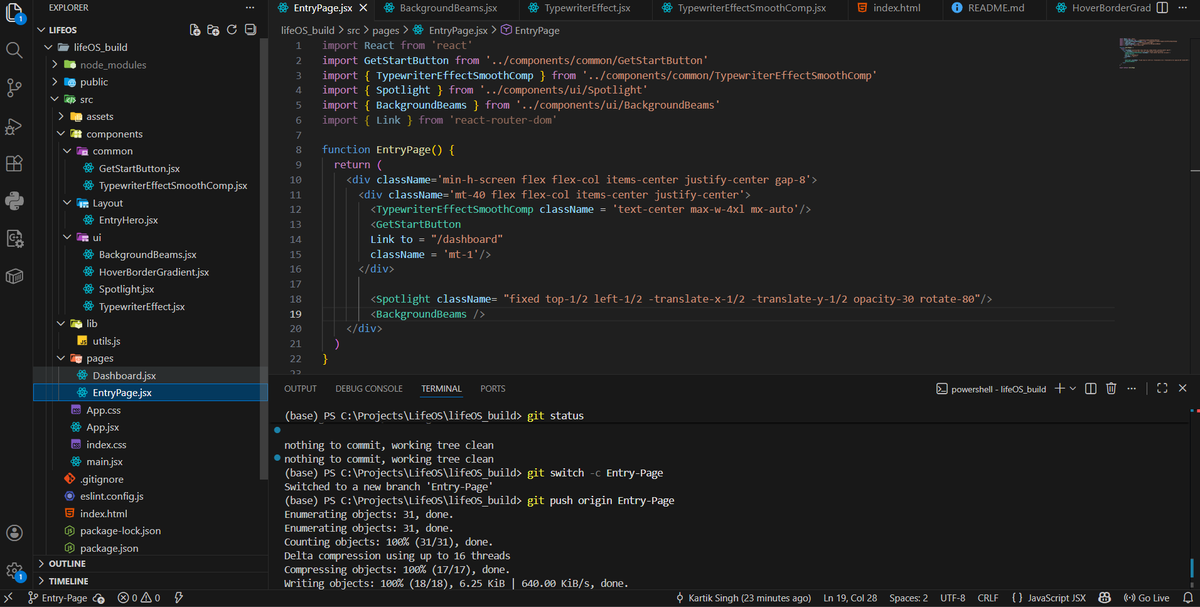This screenshot has height=607, width=1200.
Task: Close the EntryPage.jsx editor tab
Action: point(363,8)
